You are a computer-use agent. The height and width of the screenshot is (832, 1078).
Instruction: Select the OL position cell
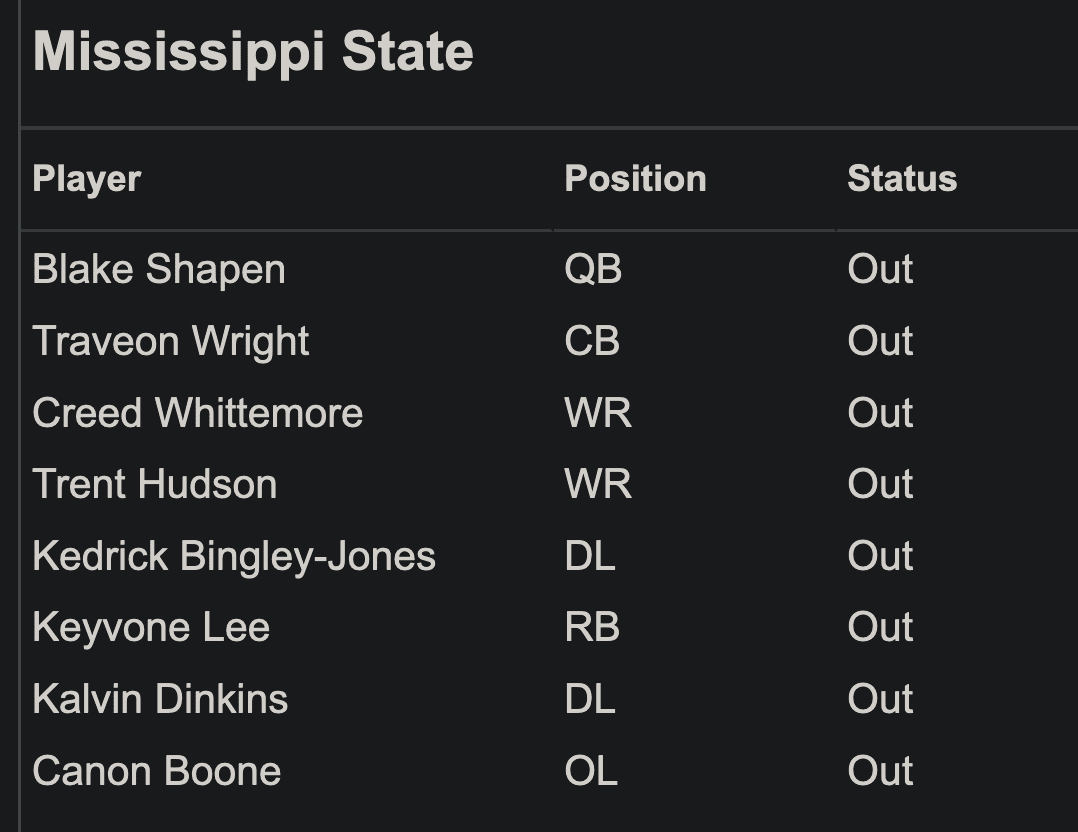click(x=591, y=771)
